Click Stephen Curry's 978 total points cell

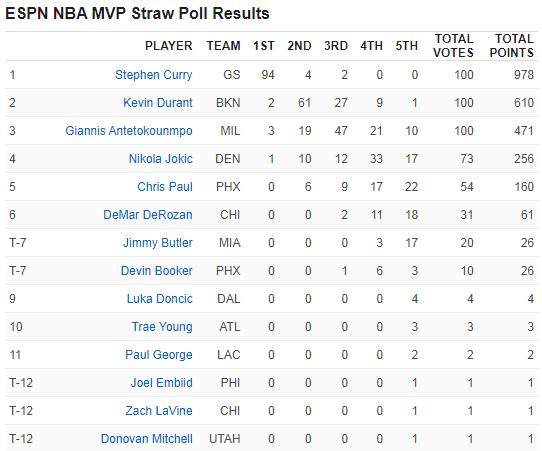[x=524, y=75]
